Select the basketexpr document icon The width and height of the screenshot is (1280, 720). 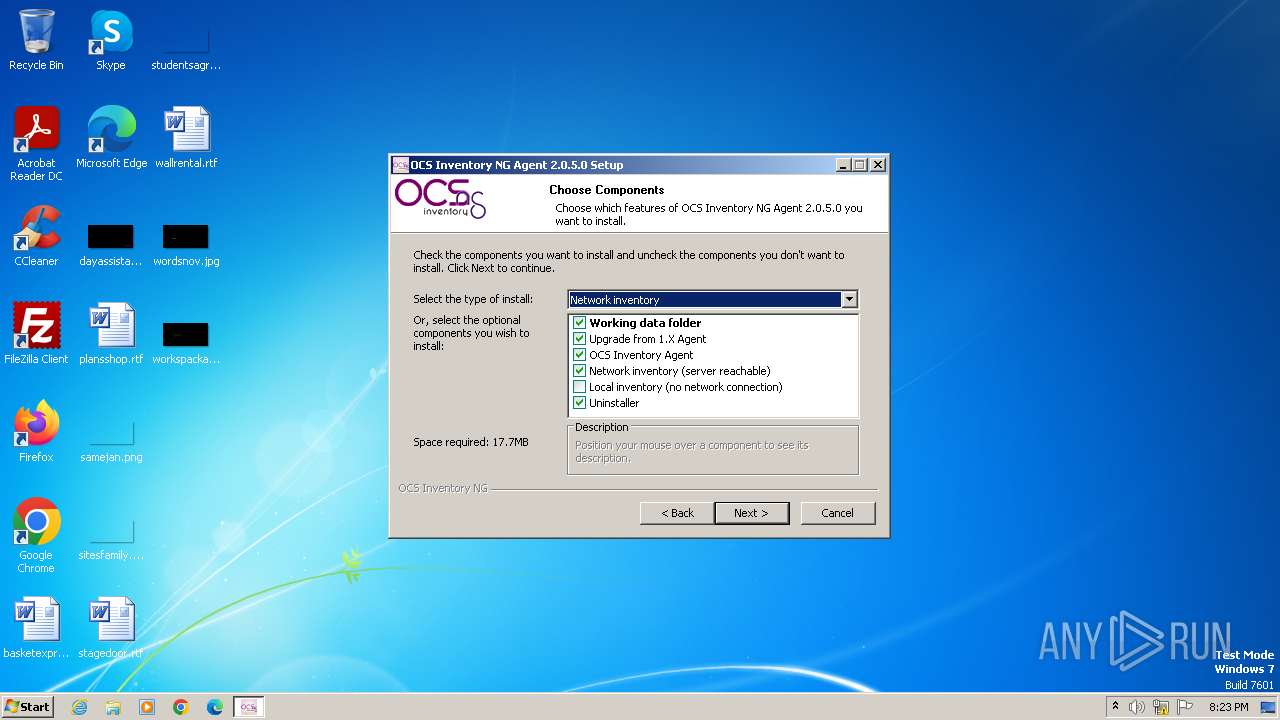click(x=36, y=628)
